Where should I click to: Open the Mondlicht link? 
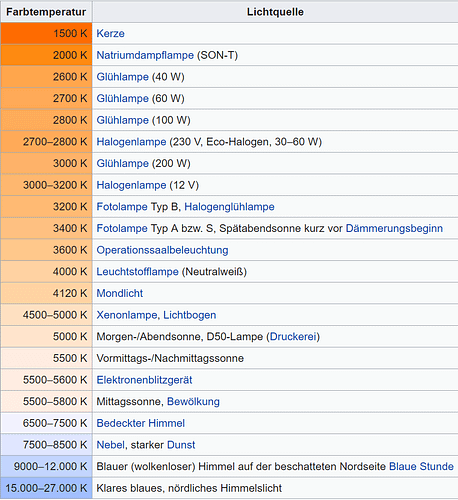(x=119, y=293)
